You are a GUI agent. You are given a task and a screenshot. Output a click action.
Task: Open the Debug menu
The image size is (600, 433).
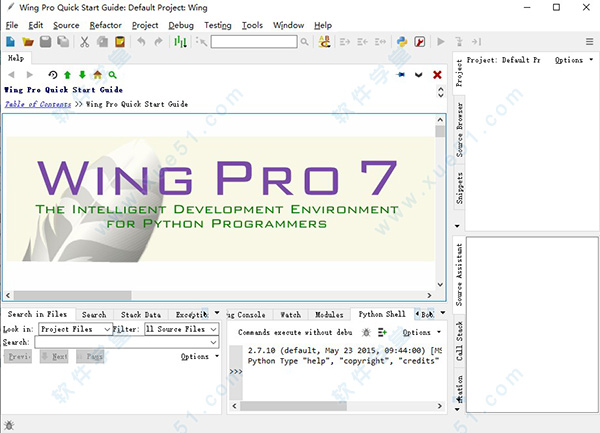point(181,25)
